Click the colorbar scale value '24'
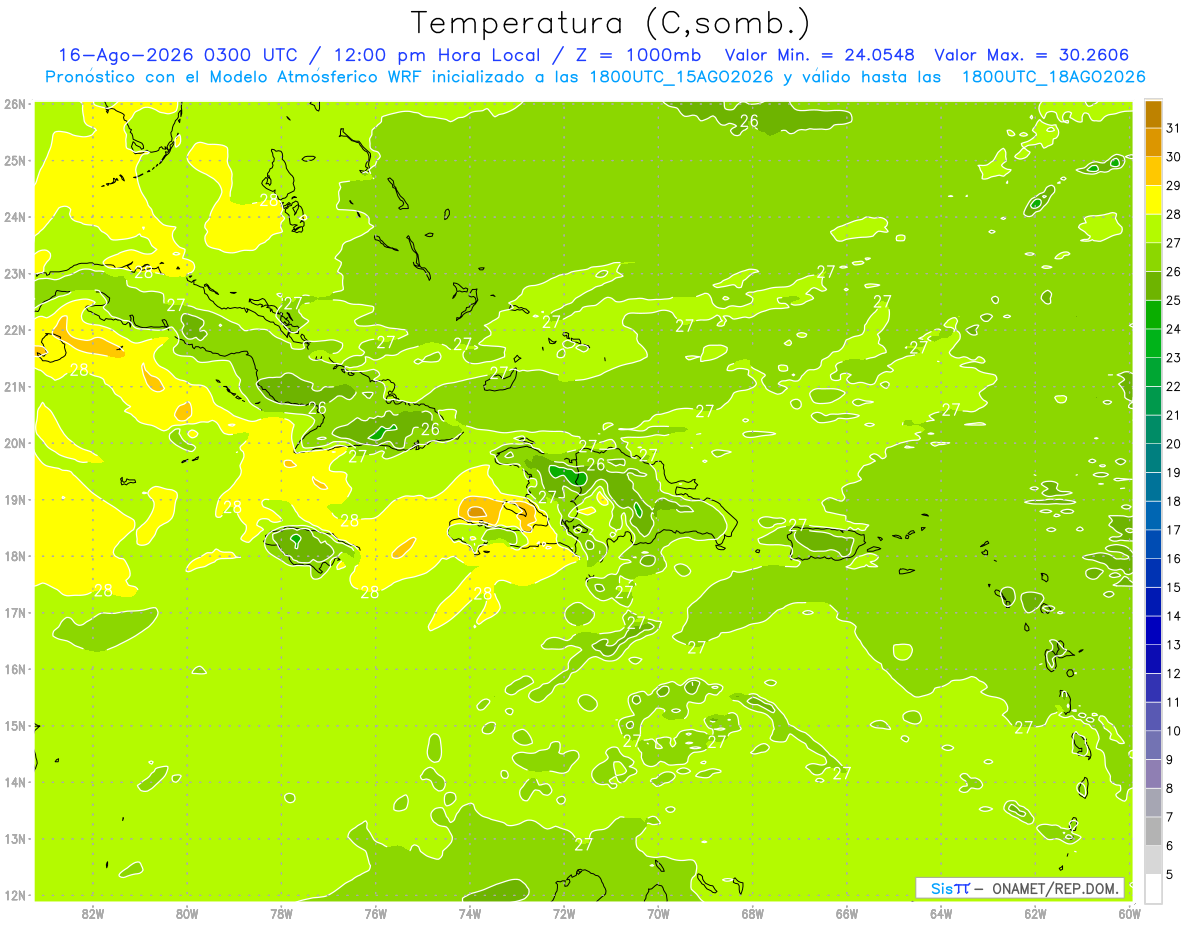Screen dimensions: 1200x927 click(1174, 329)
